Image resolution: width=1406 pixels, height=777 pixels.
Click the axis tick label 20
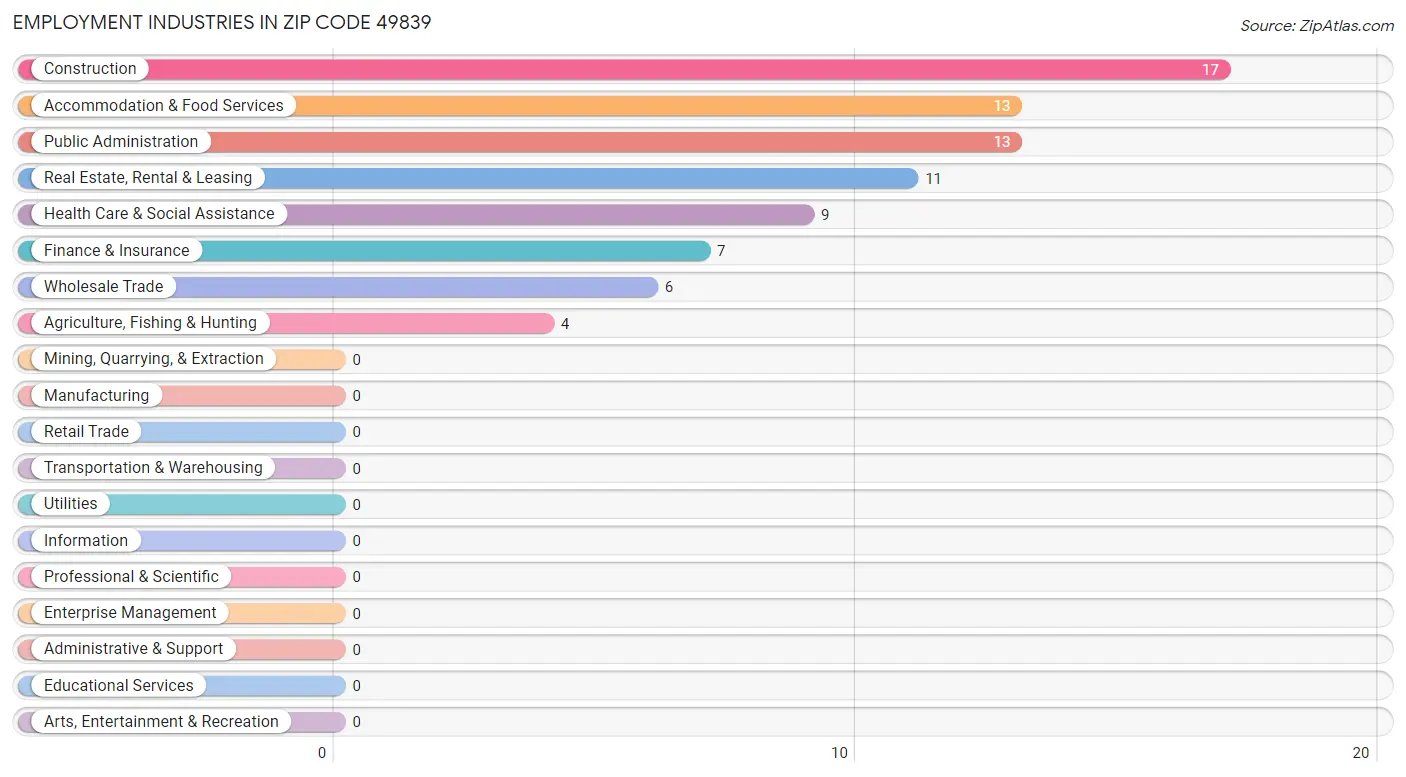[1361, 754]
